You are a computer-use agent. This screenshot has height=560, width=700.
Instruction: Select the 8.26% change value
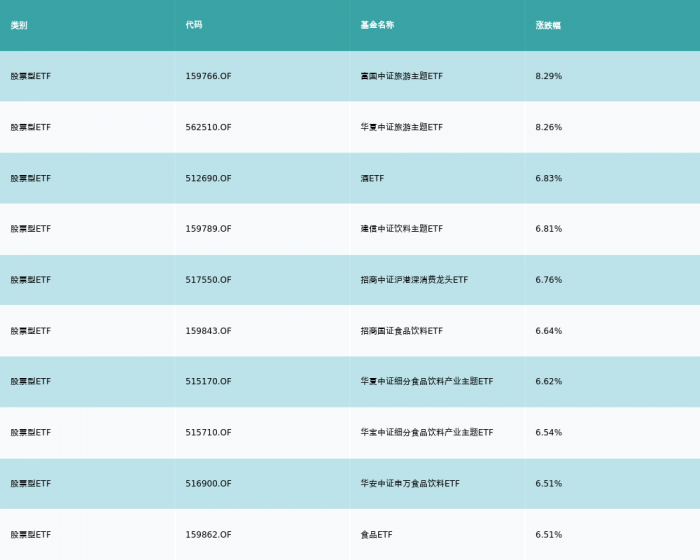click(549, 127)
